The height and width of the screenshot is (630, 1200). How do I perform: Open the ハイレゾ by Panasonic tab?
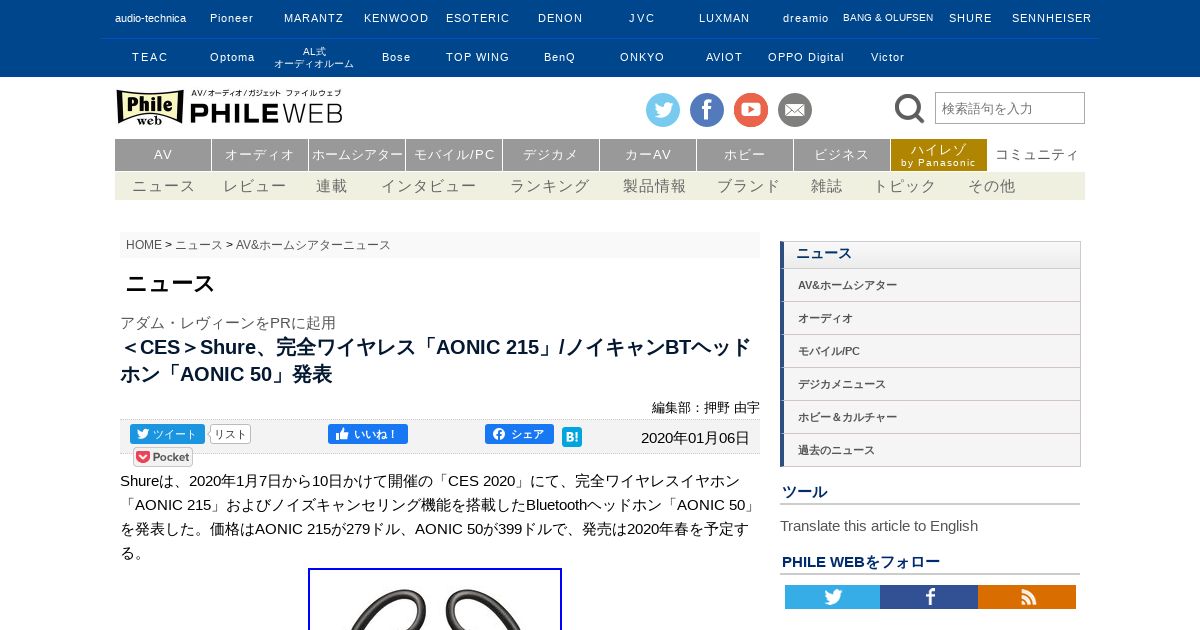(939, 155)
